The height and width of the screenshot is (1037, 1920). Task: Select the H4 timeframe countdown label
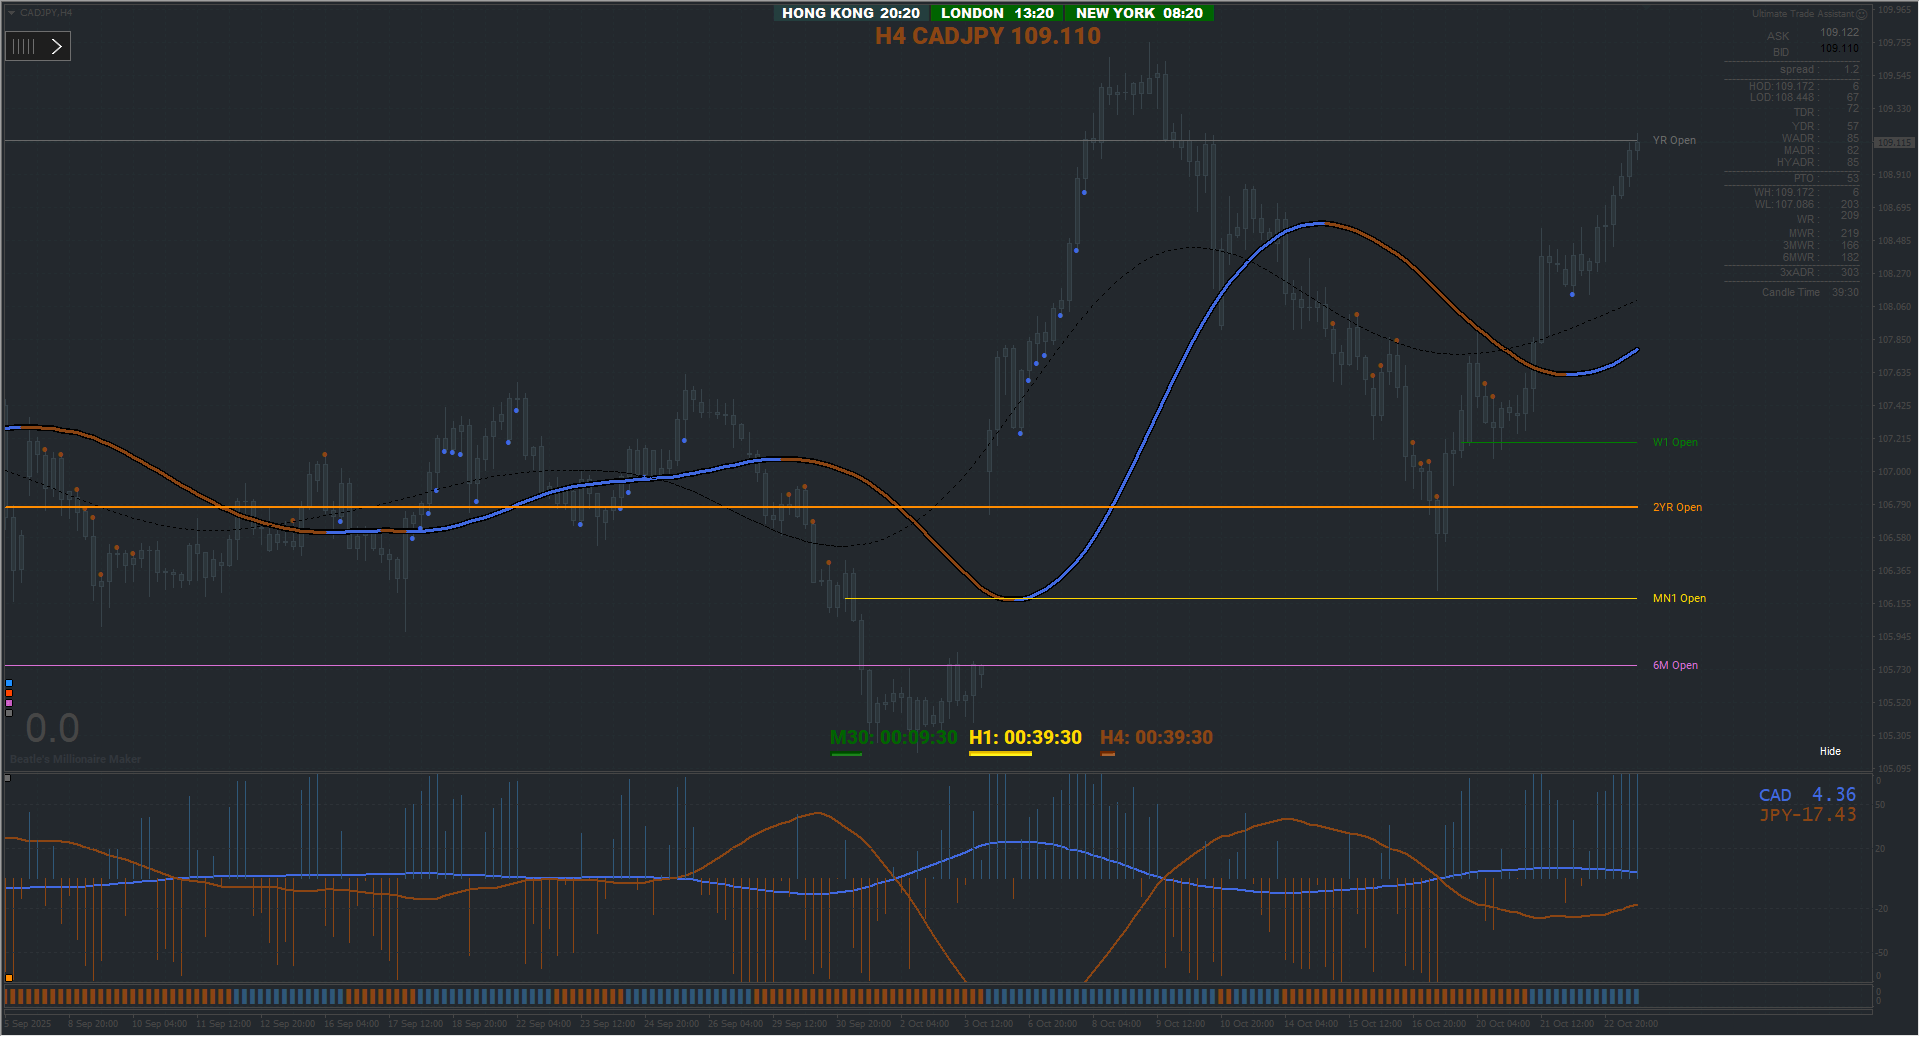(x=1156, y=737)
